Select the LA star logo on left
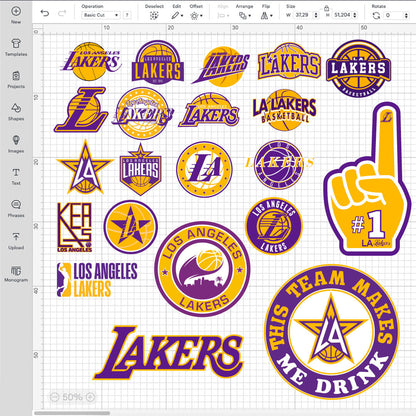The width and height of the screenshot is (416, 416). click(85, 167)
